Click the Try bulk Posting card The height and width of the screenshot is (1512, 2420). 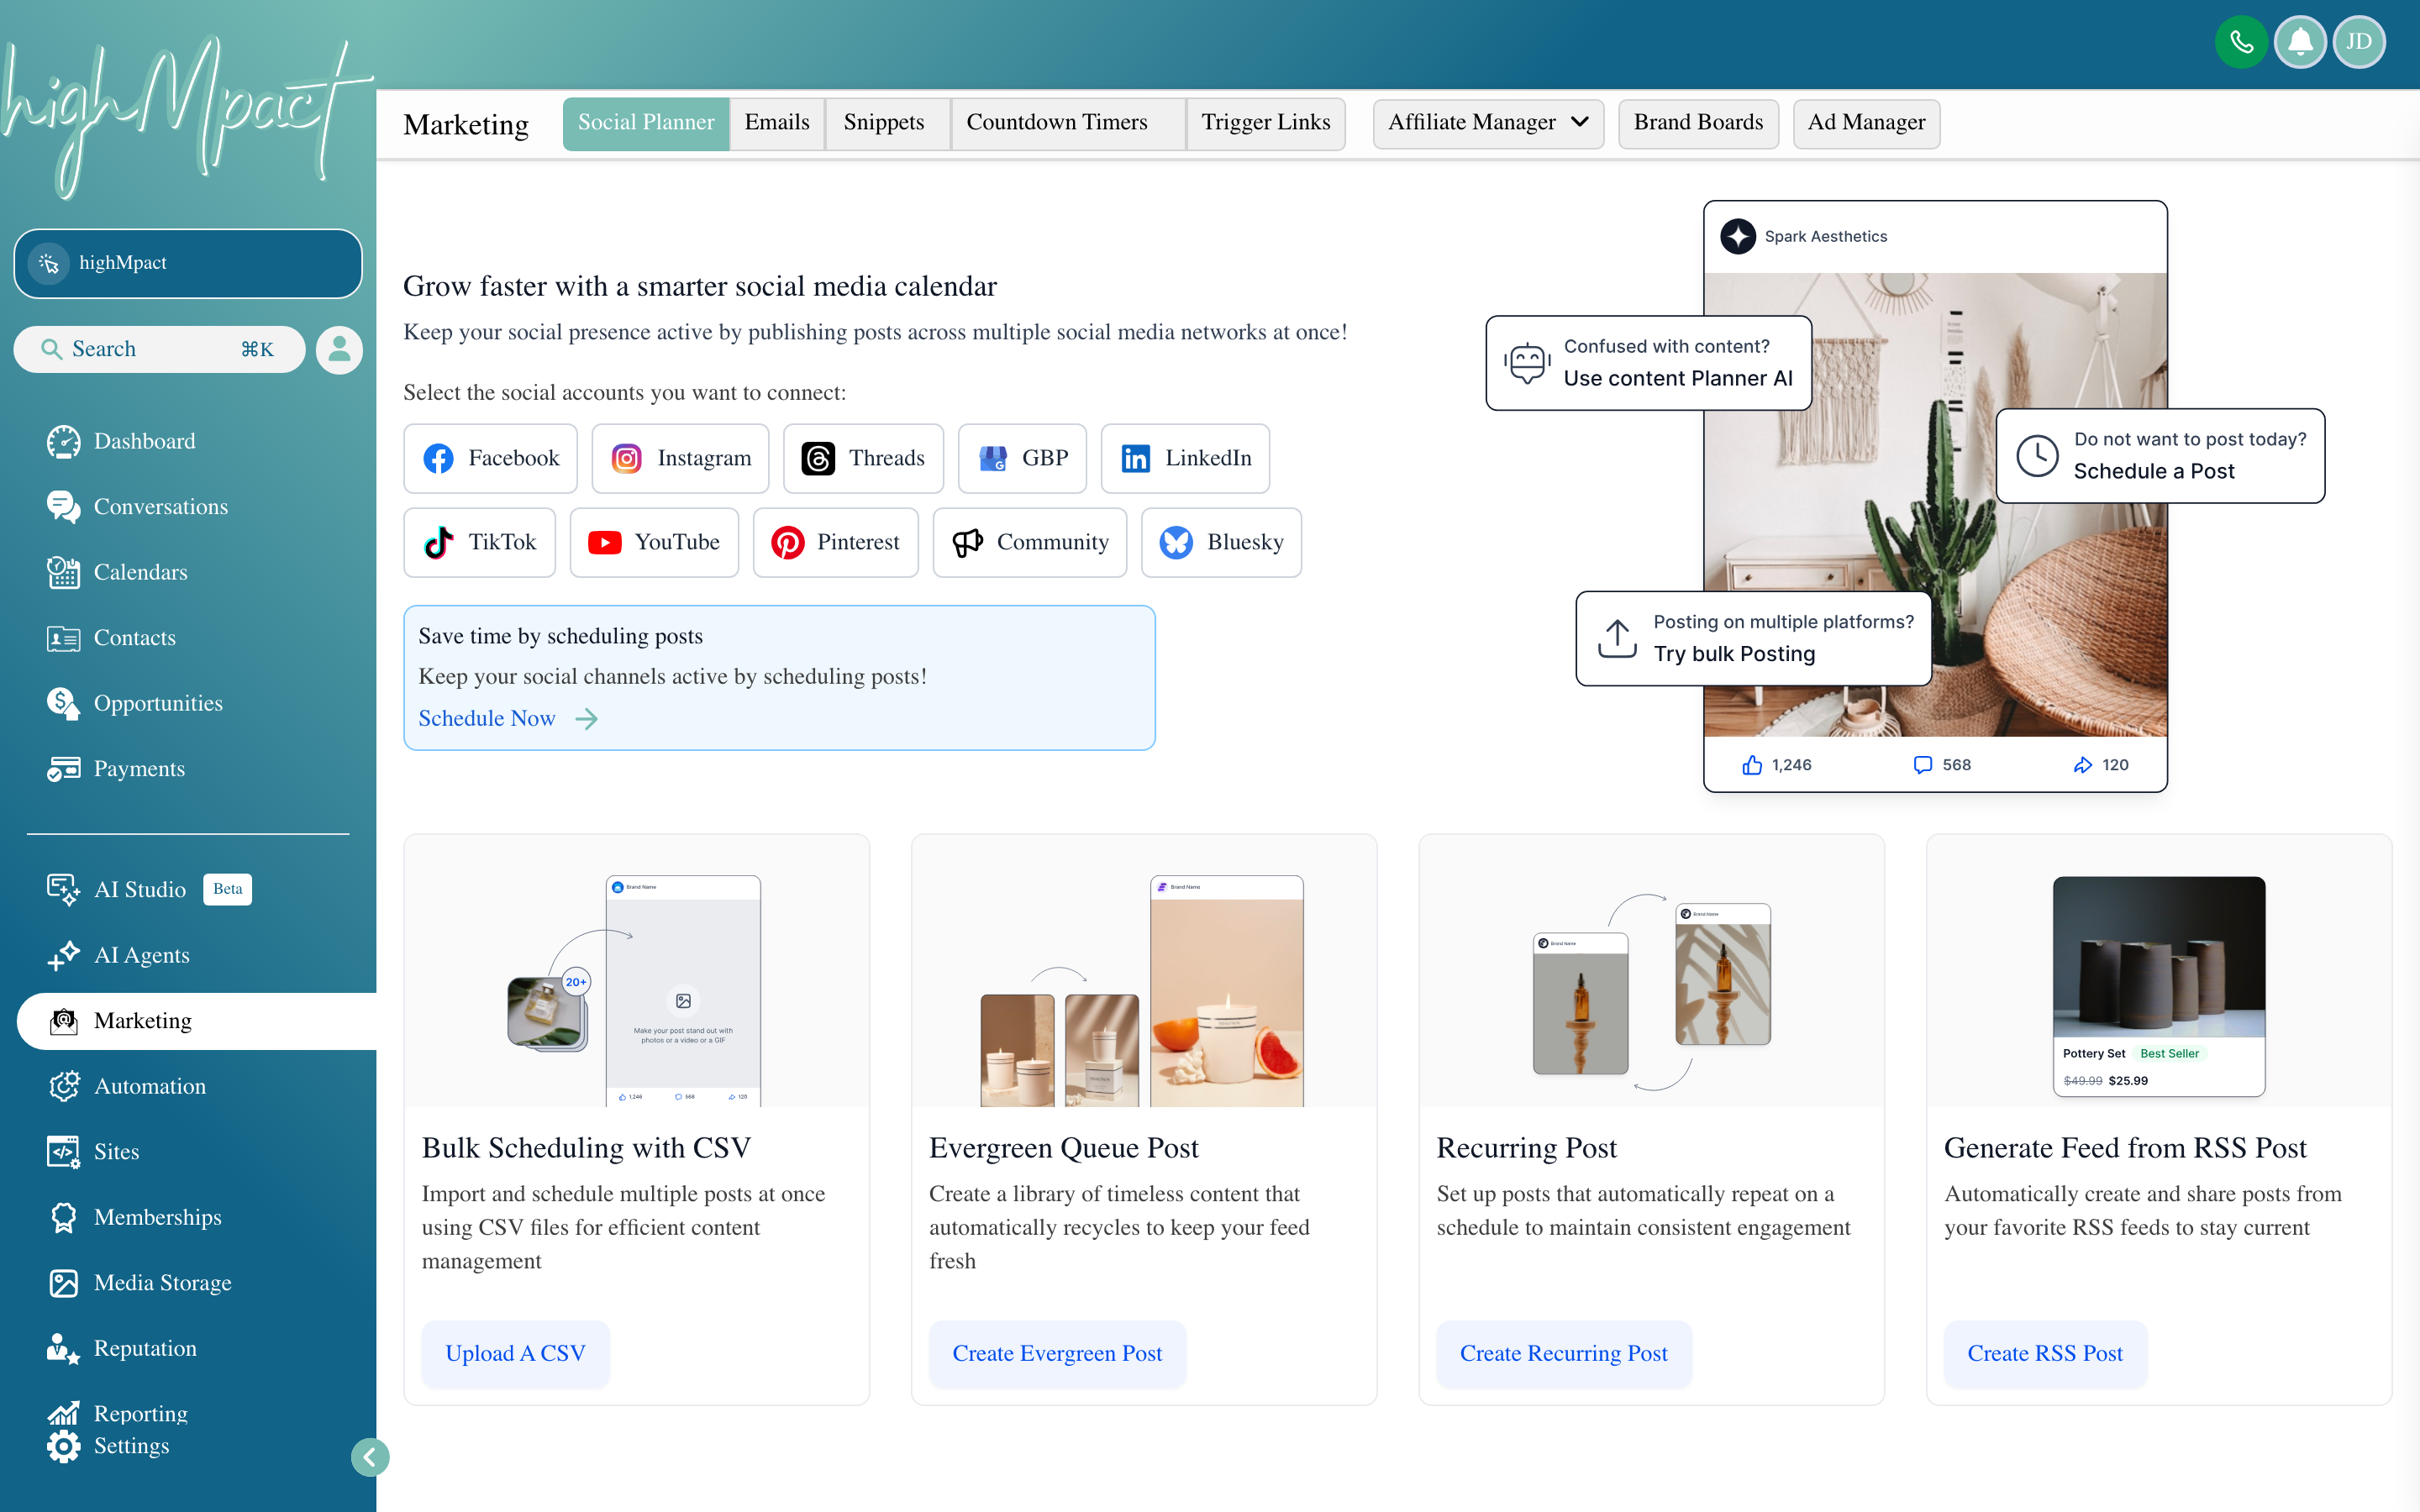[x=1753, y=638]
